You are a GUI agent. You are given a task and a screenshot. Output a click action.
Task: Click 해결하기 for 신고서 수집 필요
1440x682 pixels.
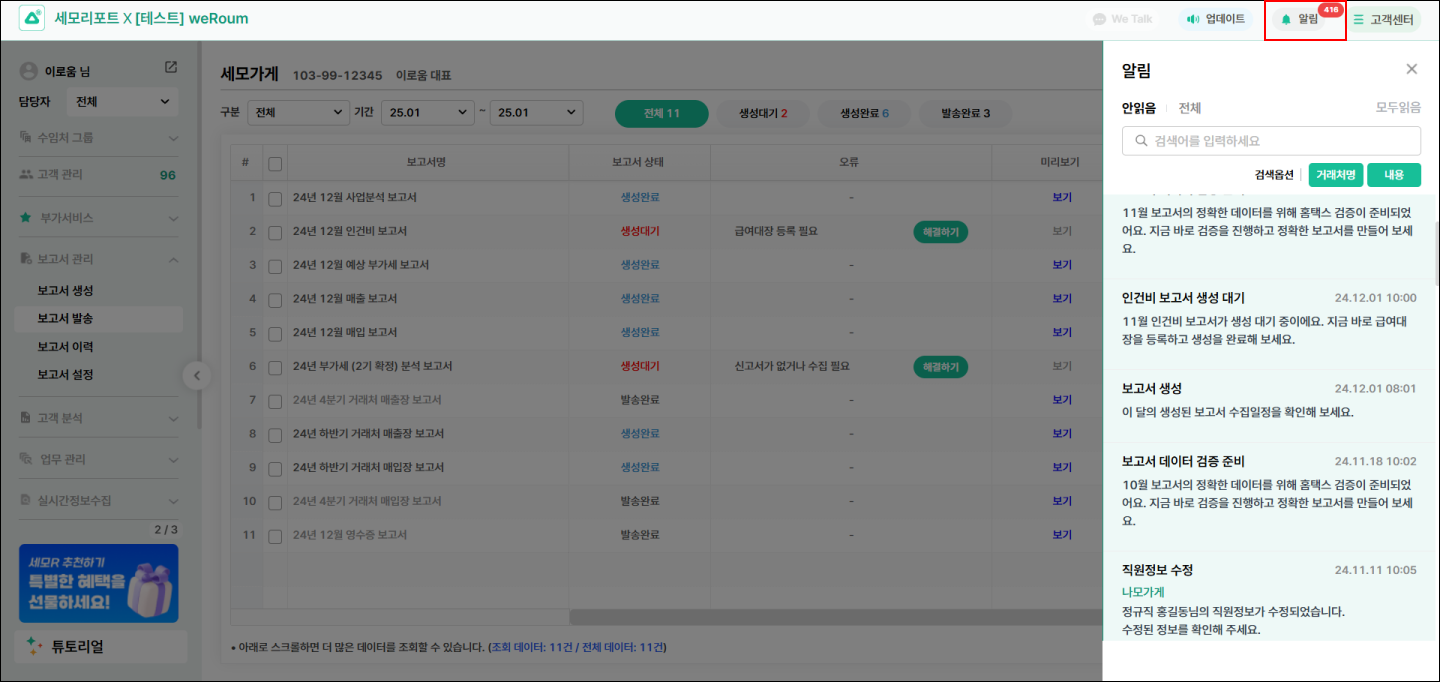pyautogui.click(x=940, y=367)
